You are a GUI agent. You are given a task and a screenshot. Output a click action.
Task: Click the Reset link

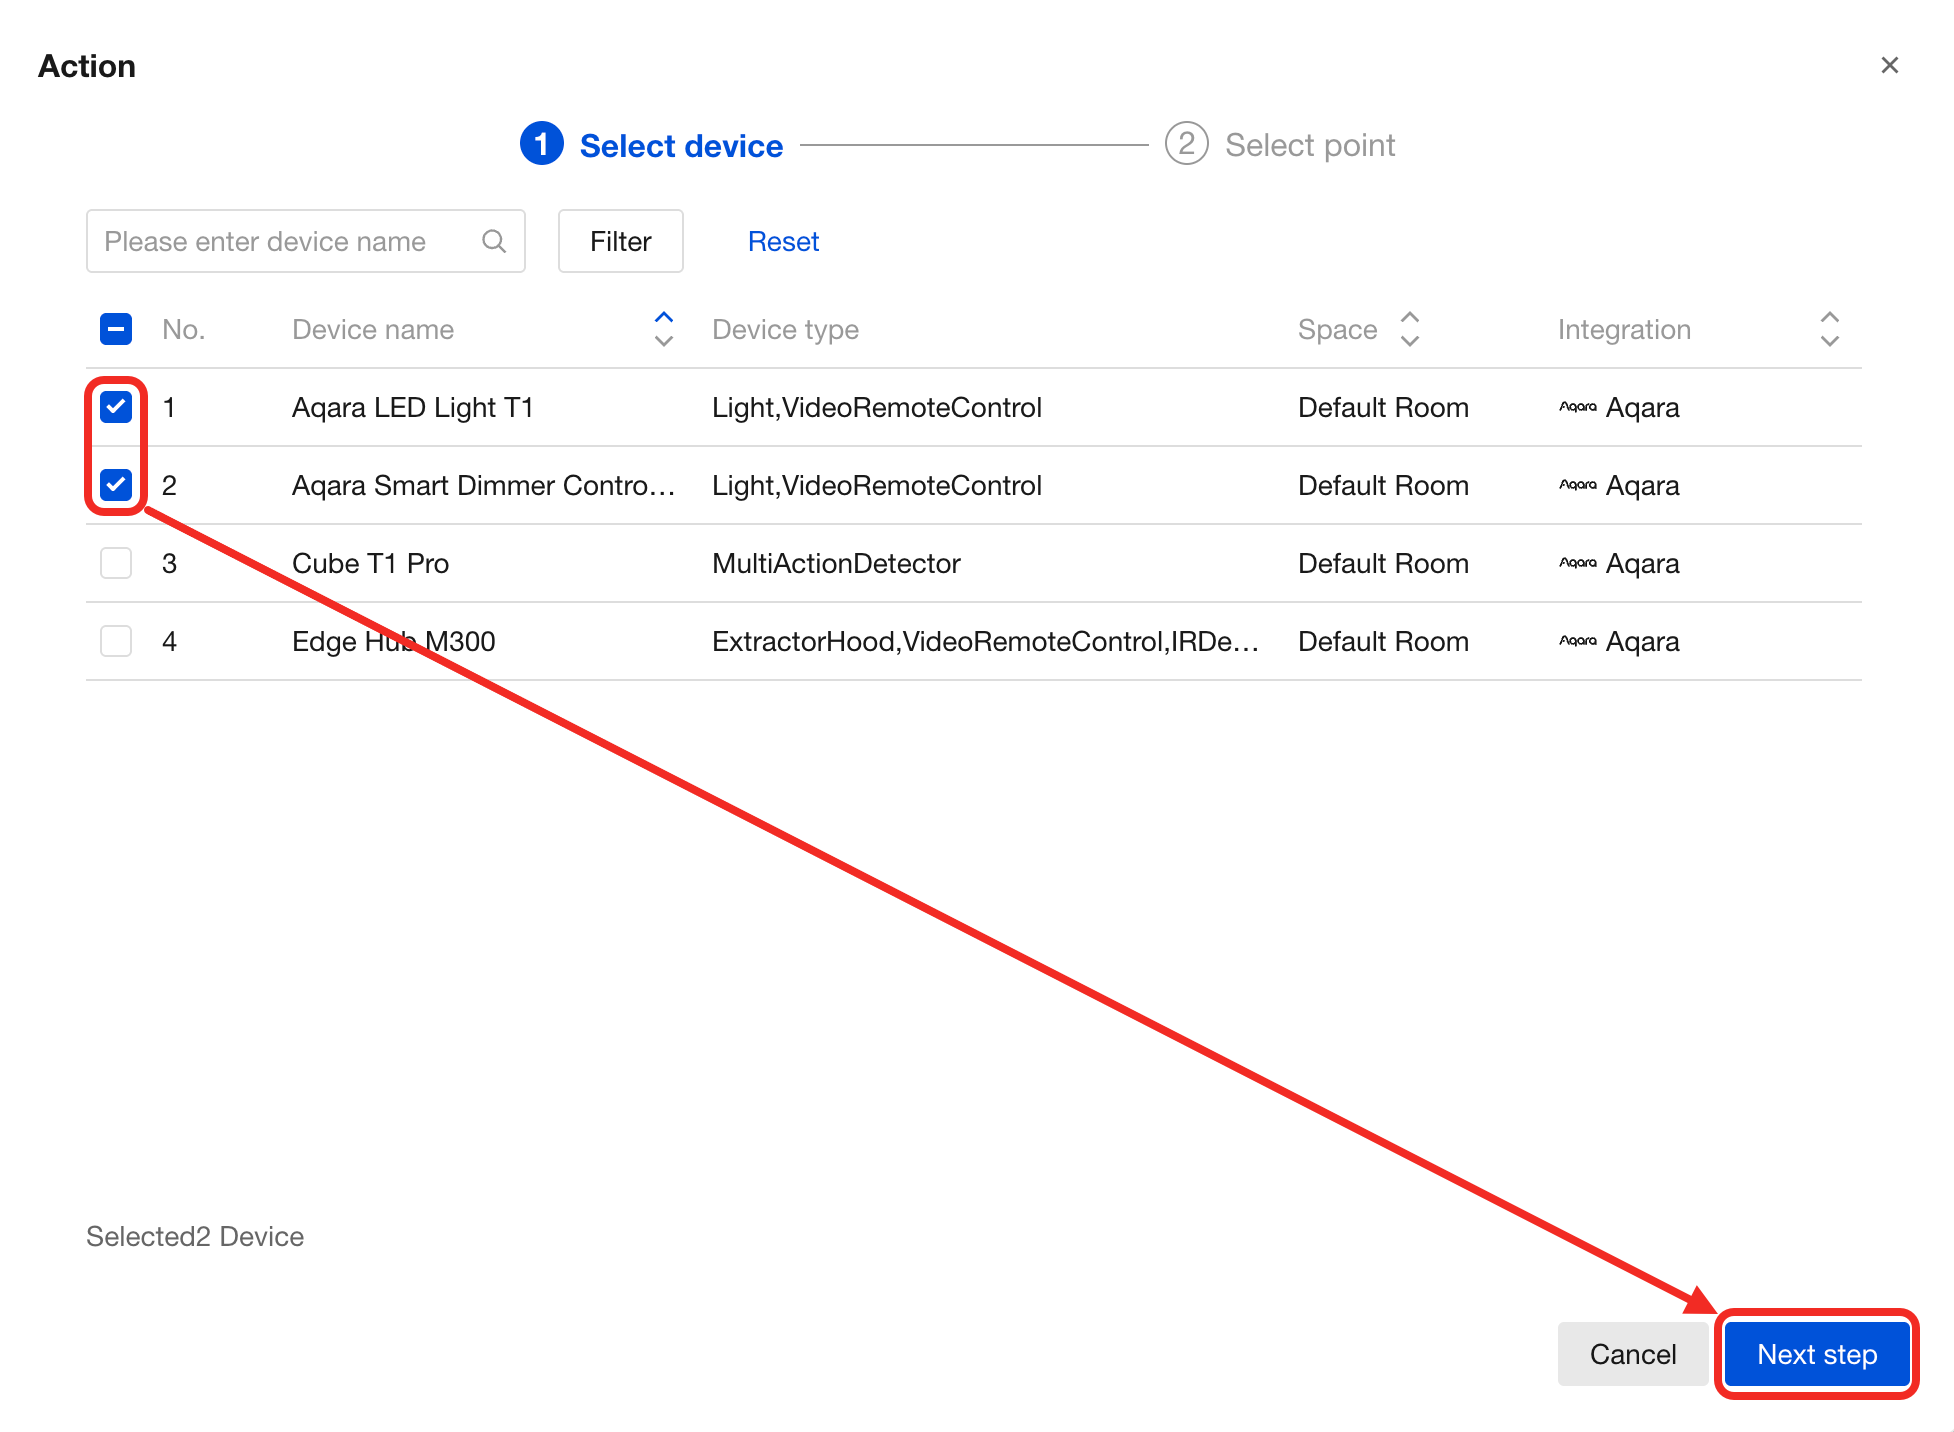[783, 241]
